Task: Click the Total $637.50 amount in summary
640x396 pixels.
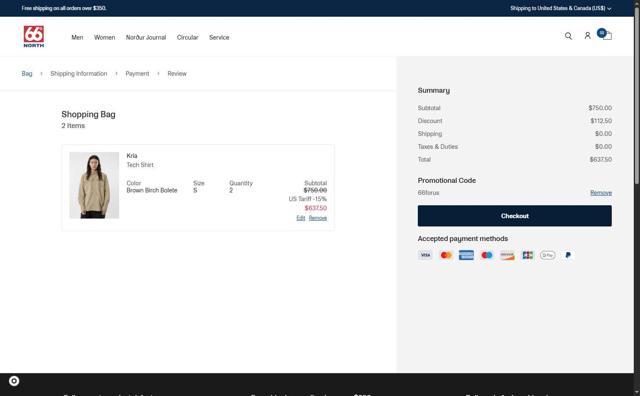Action: point(600,159)
